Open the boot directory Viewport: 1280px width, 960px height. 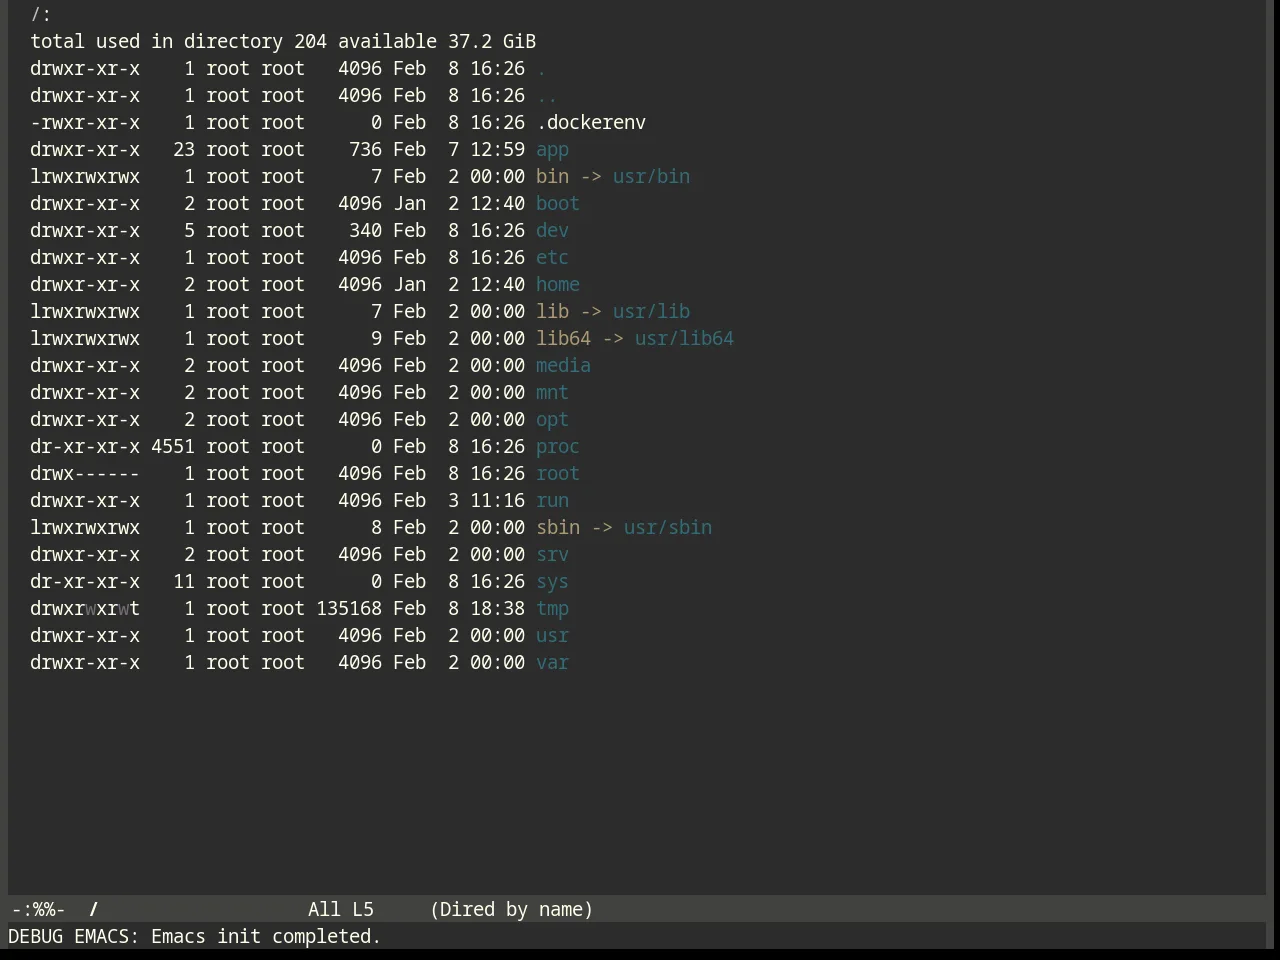(x=558, y=204)
